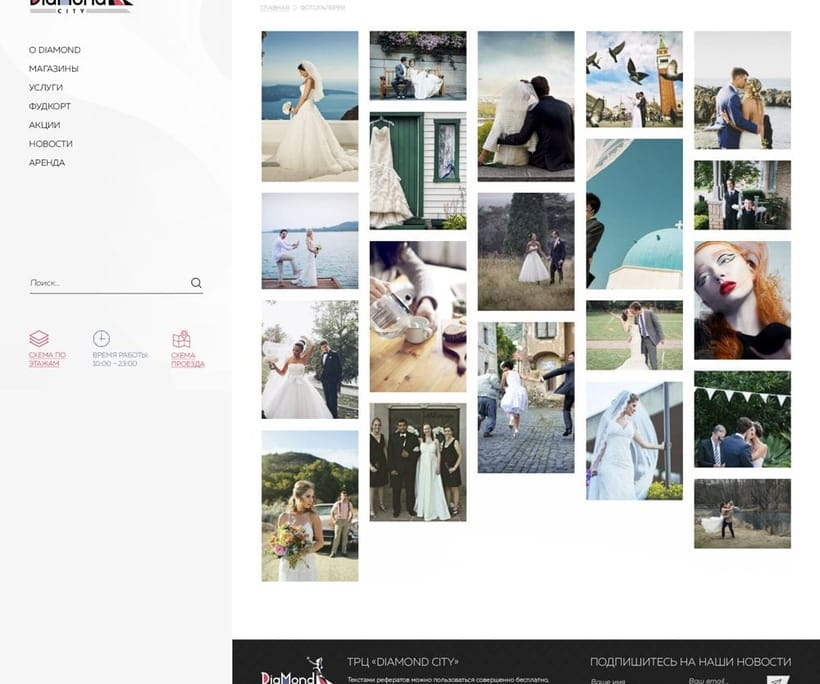Open the photo of a bride with a colorful bouquet
The width and height of the screenshot is (820, 684).
[310, 506]
